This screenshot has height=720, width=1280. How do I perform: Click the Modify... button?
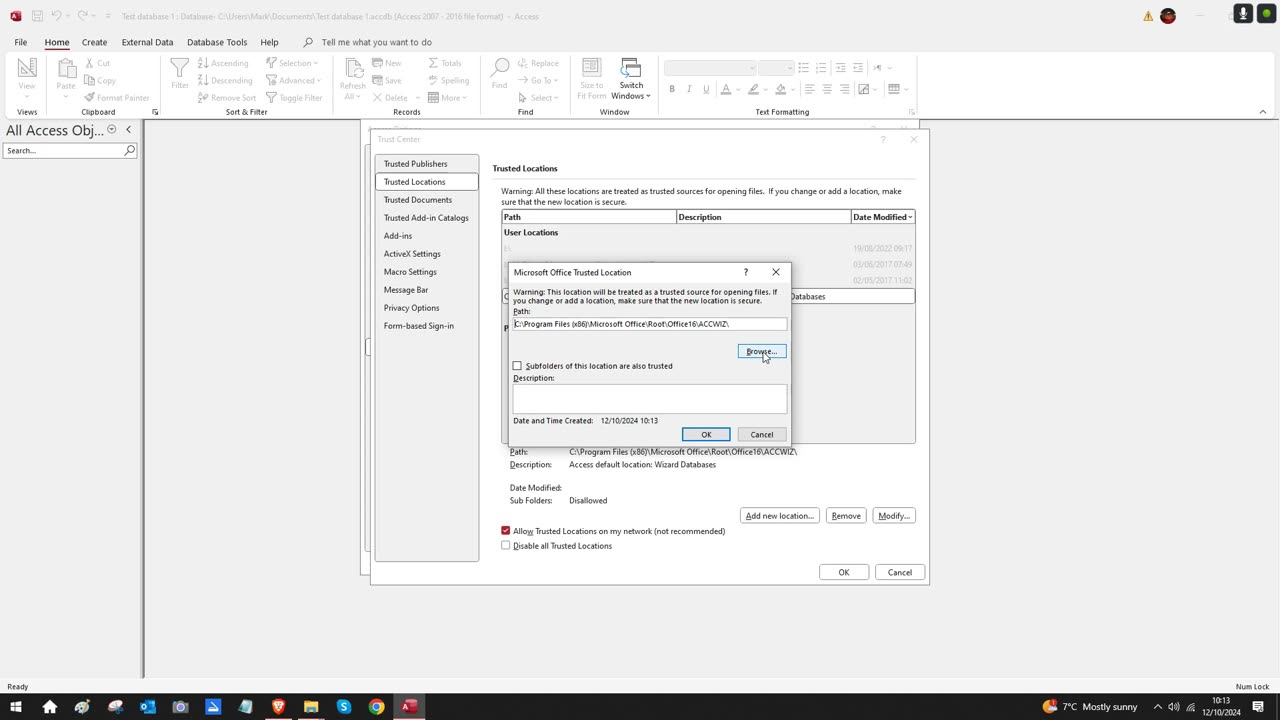[893, 516]
